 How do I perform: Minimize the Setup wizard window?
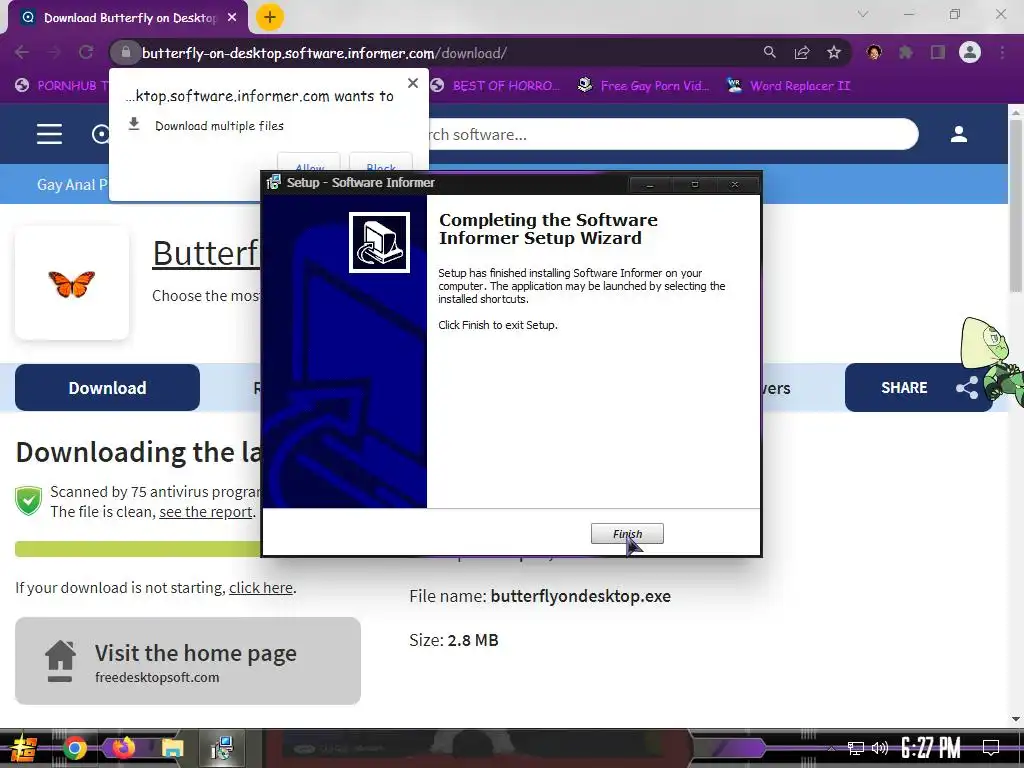pos(650,185)
